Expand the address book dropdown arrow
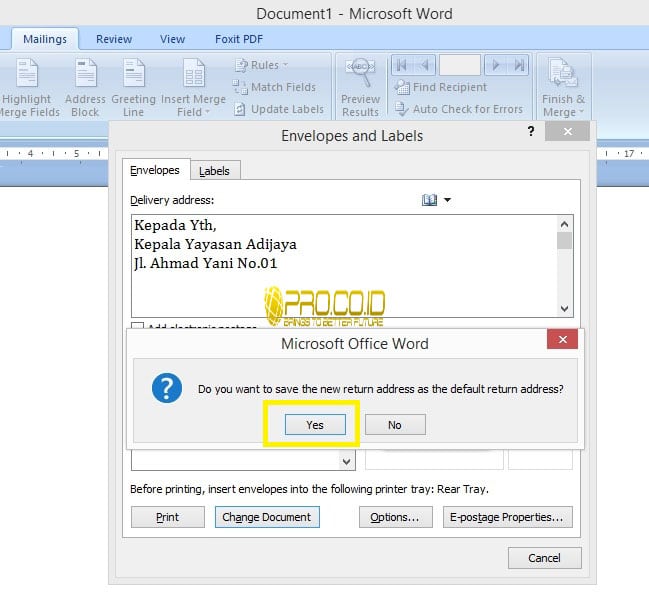 (447, 200)
